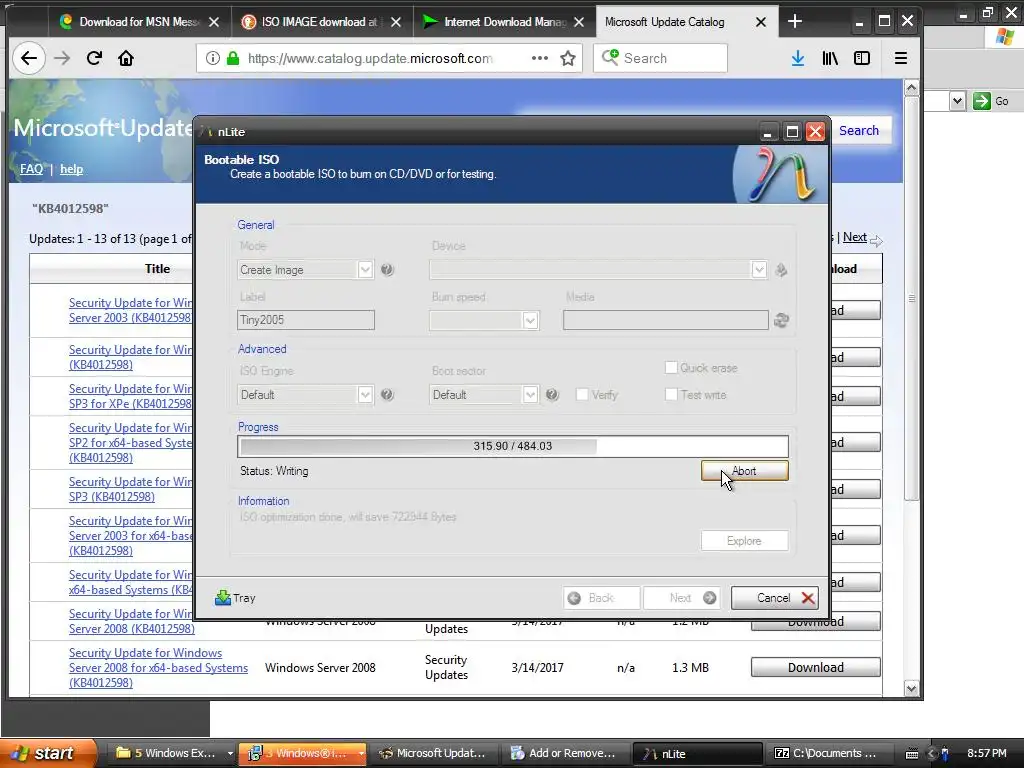This screenshot has height=768, width=1024.
Task: Click the Firefox back arrow button
Action: [x=29, y=58]
